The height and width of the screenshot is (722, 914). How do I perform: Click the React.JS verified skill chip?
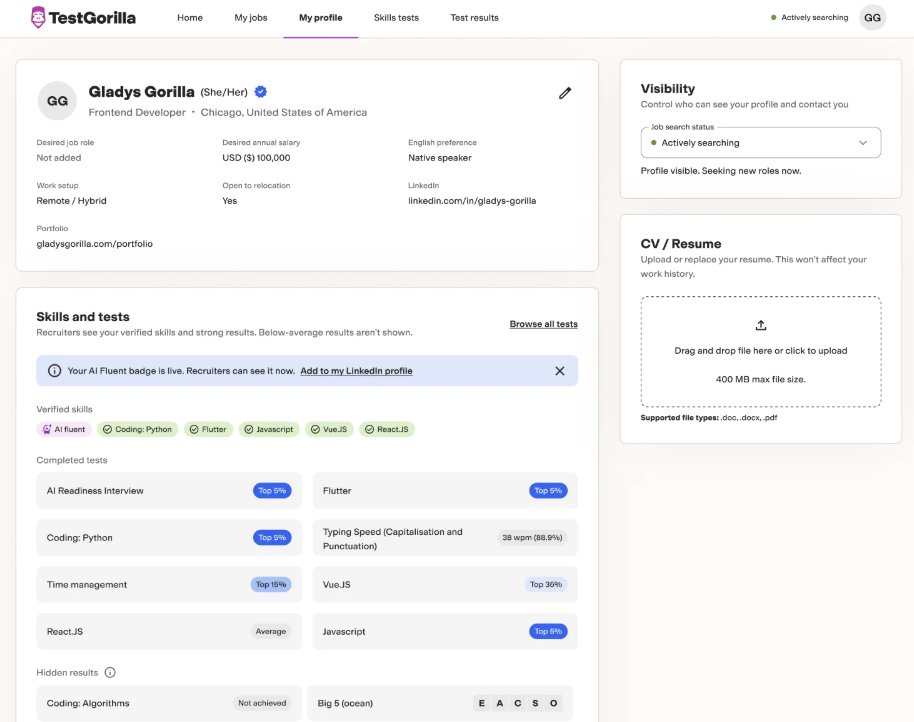387,429
